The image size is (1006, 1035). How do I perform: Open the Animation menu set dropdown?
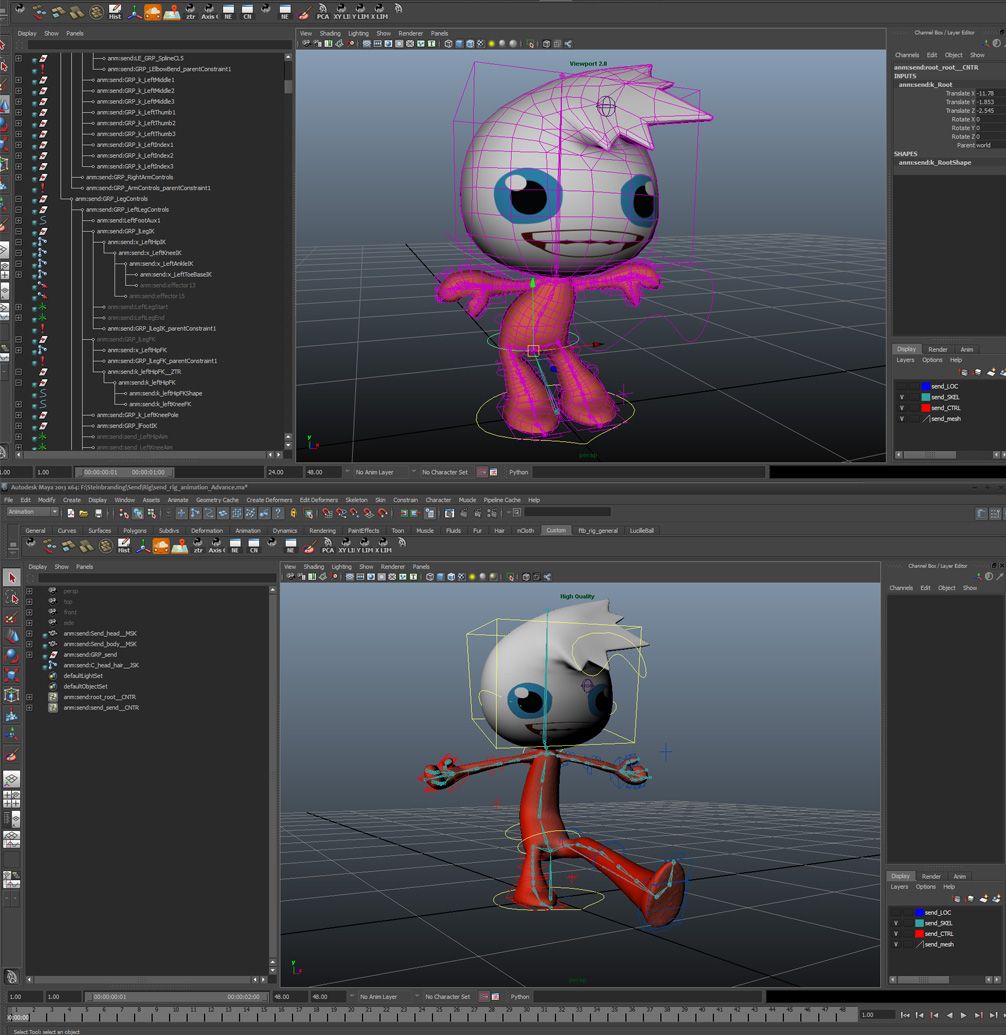32,512
